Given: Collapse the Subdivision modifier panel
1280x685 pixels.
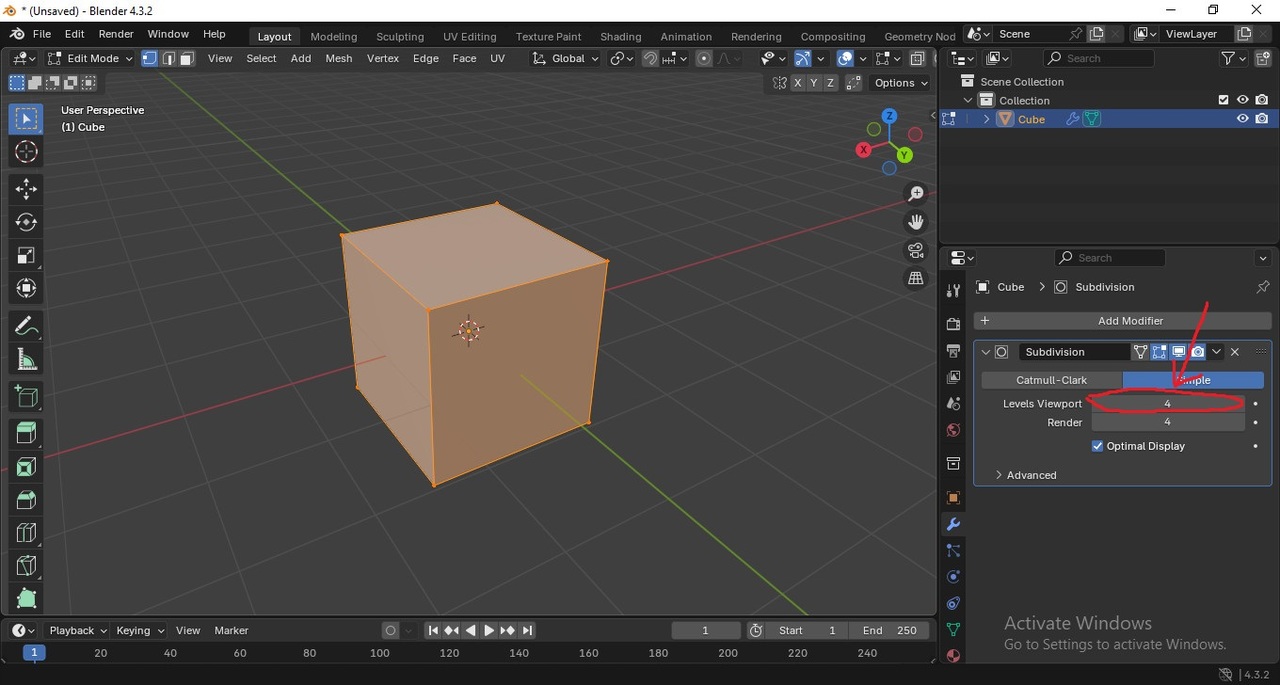Looking at the screenshot, I should (x=986, y=352).
